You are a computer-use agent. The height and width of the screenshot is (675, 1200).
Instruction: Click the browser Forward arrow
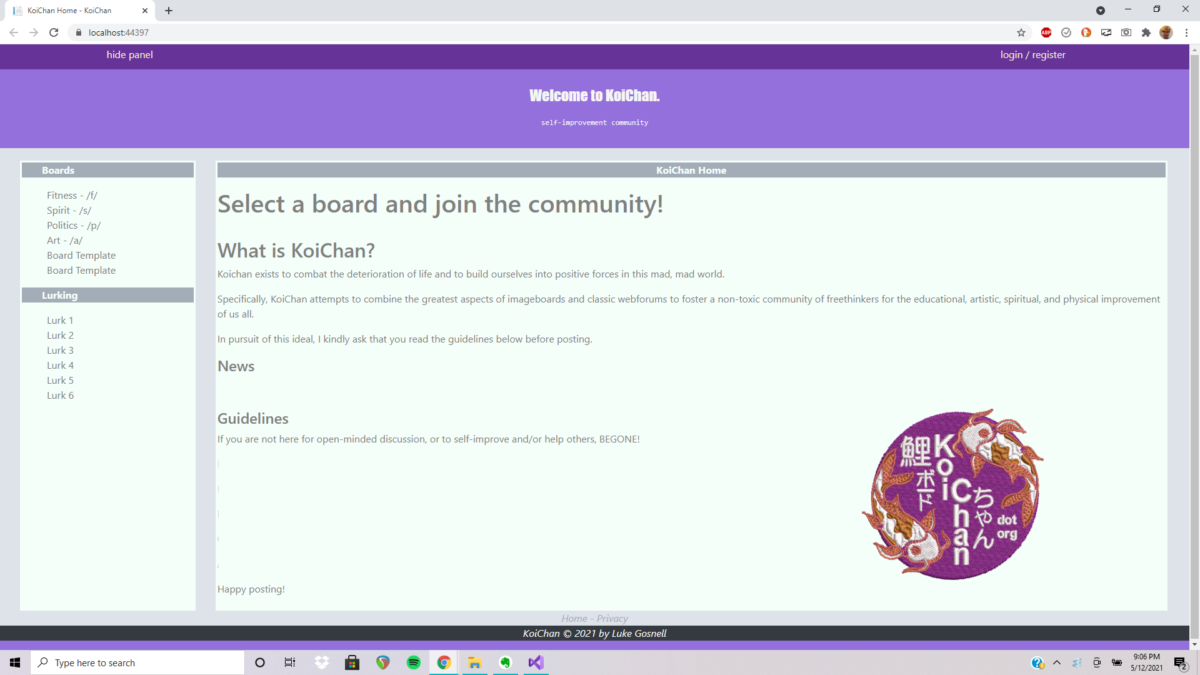click(34, 32)
